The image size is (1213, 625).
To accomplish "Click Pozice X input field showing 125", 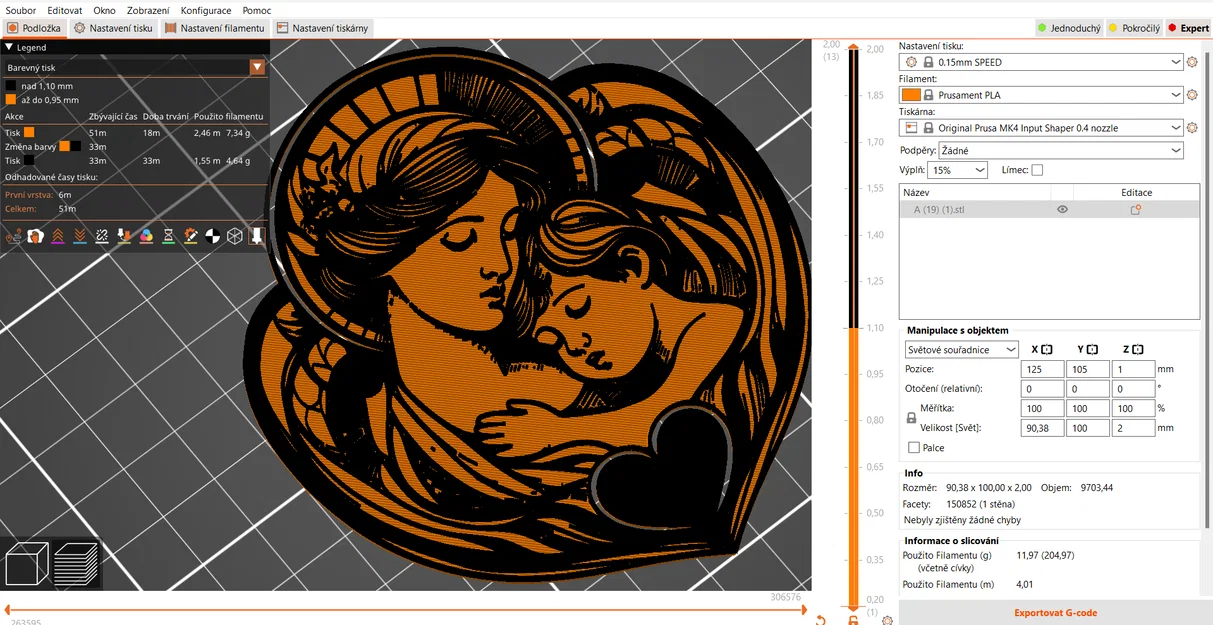I will (x=1043, y=369).
